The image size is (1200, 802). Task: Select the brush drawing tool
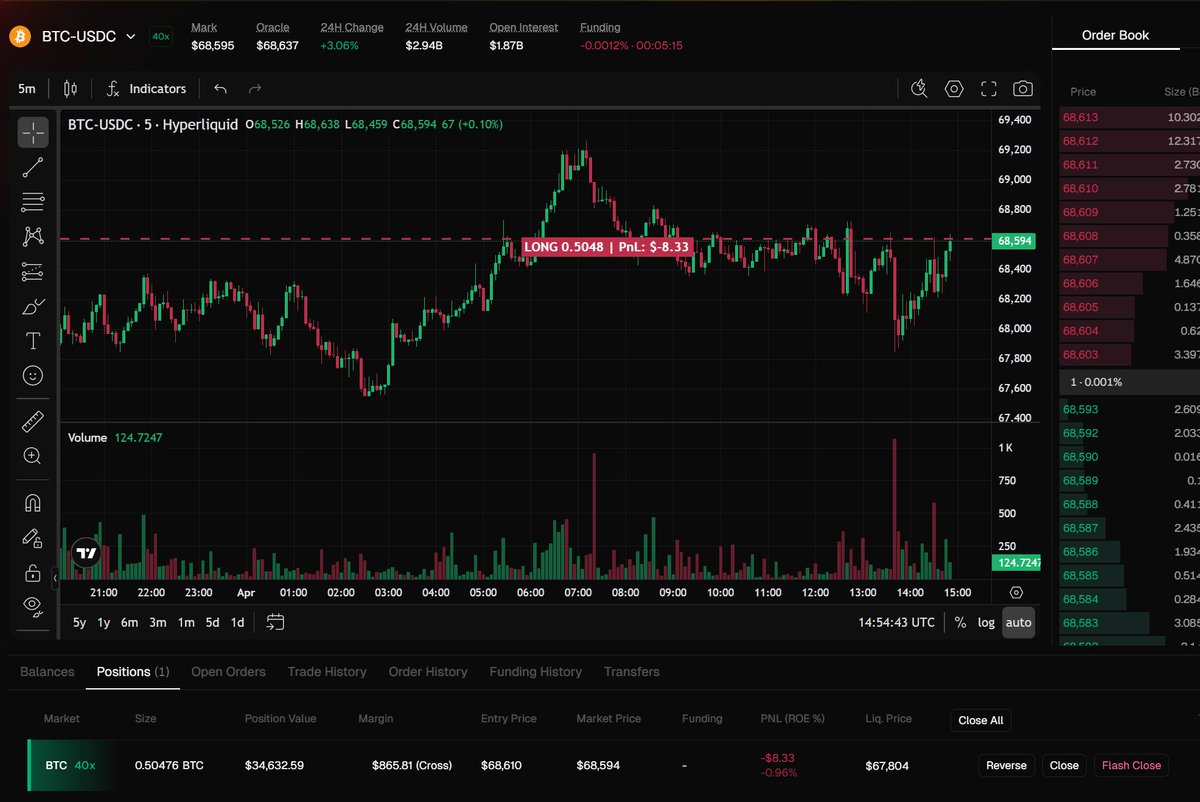point(33,306)
